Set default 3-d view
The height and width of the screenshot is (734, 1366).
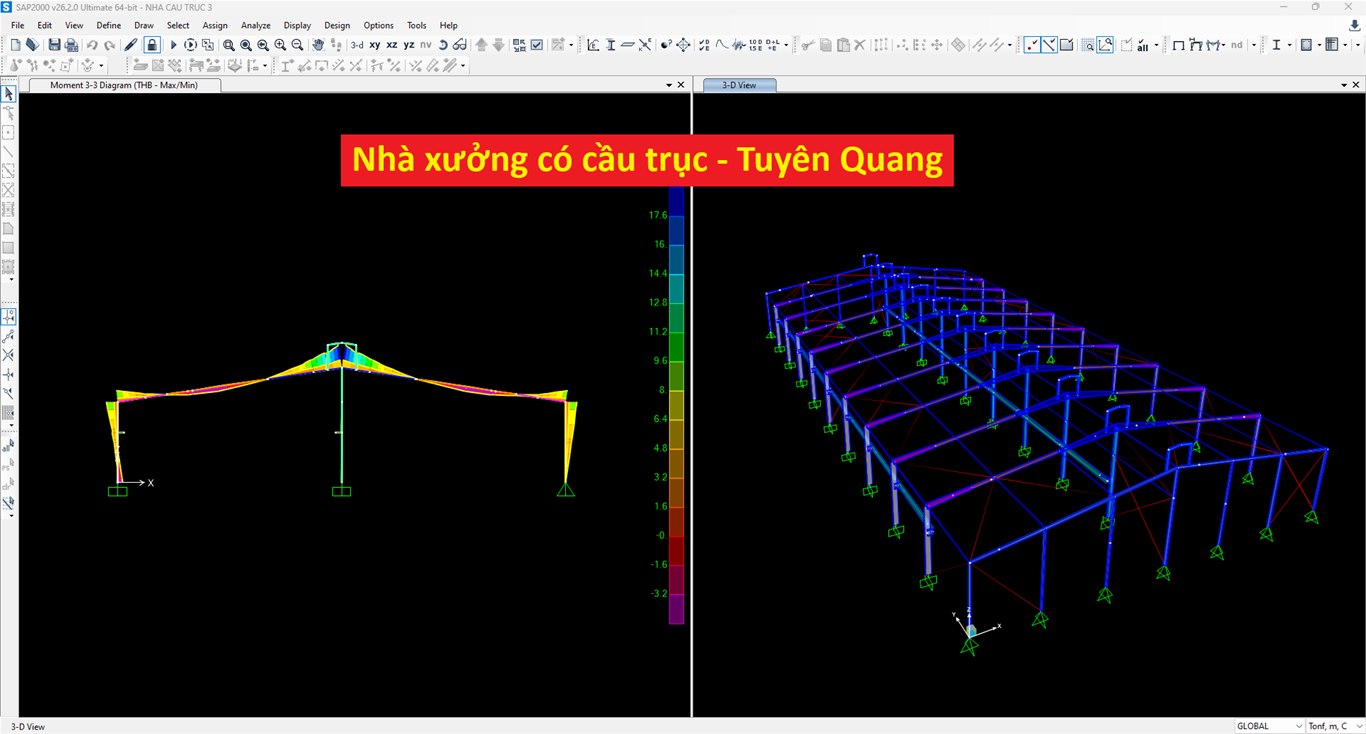pos(357,45)
